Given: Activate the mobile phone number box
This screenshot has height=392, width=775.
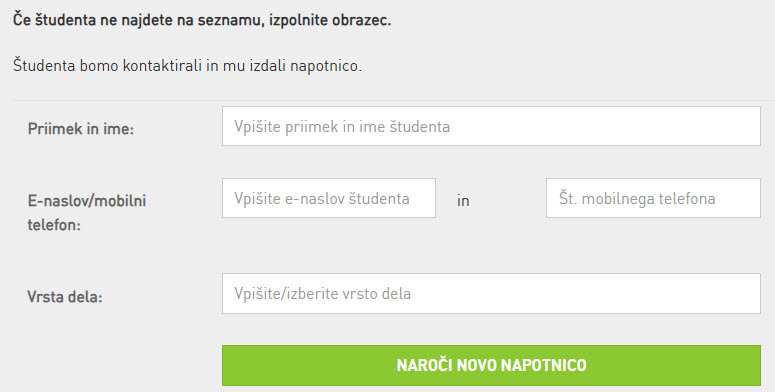Looking at the screenshot, I should (653, 198).
